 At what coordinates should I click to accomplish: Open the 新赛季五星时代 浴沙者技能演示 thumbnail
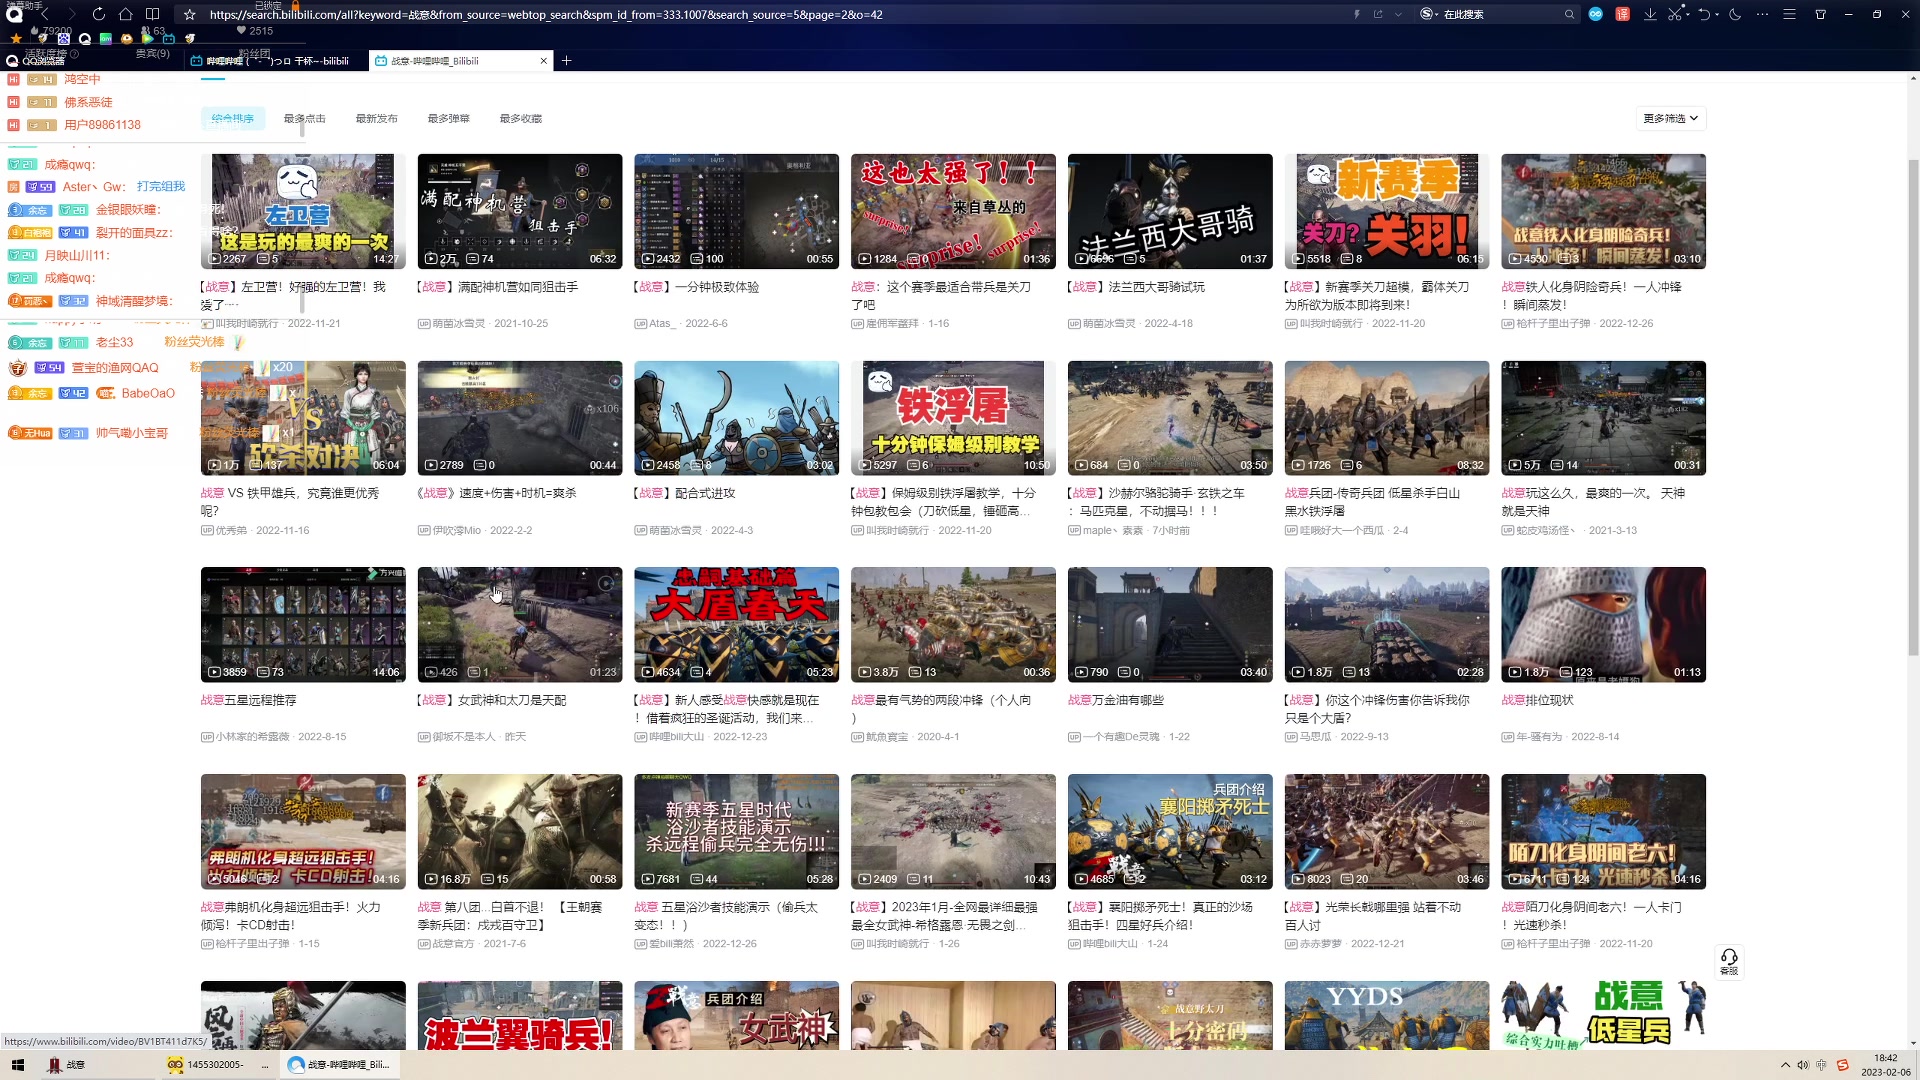click(736, 831)
